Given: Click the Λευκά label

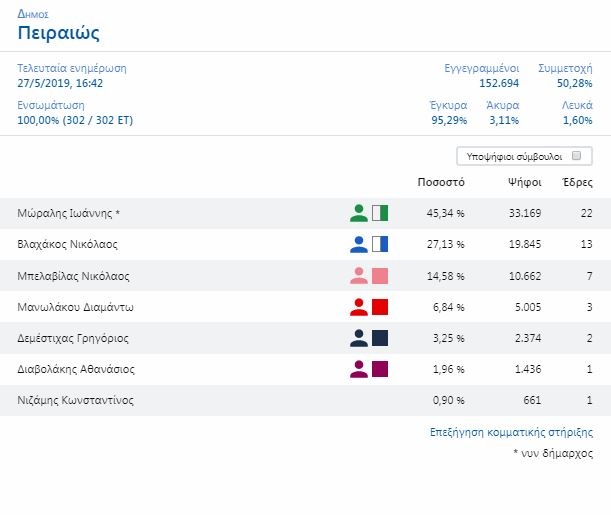Looking at the screenshot, I should pyautogui.click(x=577, y=106).
